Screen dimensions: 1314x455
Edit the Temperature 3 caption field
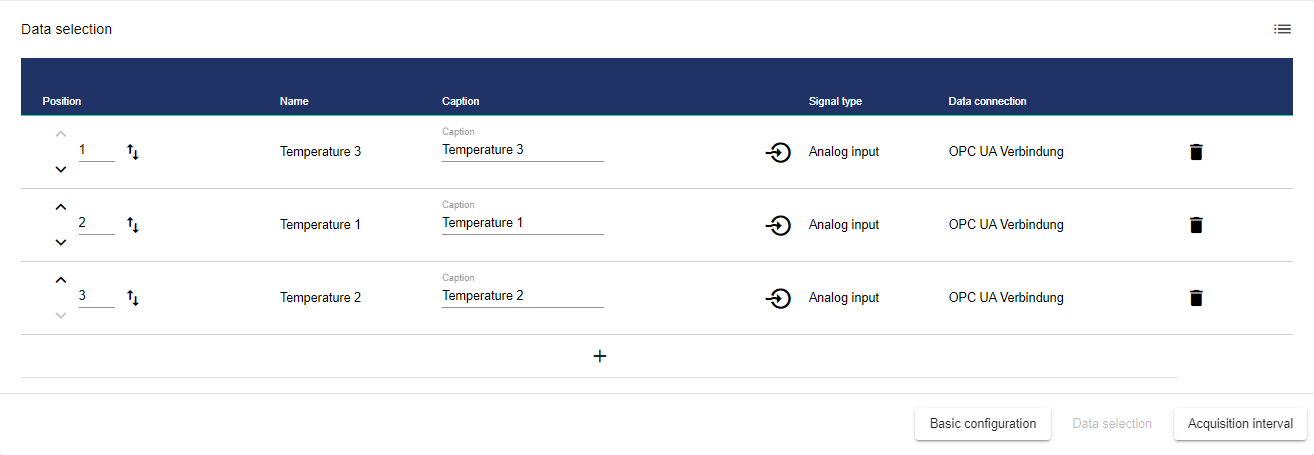[x=522, y=150]
